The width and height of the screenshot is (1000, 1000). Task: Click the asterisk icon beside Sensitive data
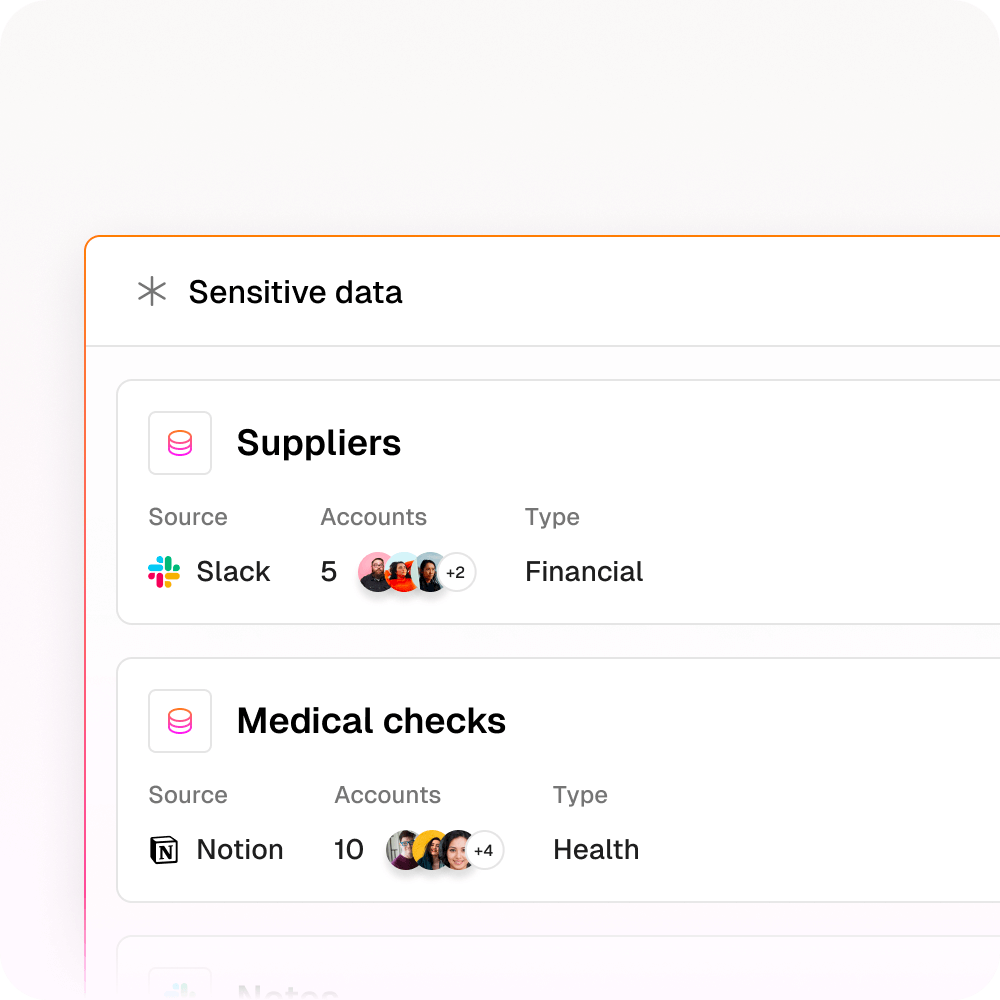[152, 291]
